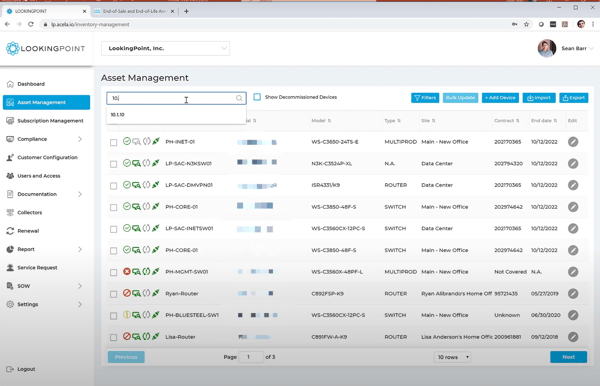Viewport: 600px width, 386px height.
Task: Click the Previous page button
Action: coord(126,357)
